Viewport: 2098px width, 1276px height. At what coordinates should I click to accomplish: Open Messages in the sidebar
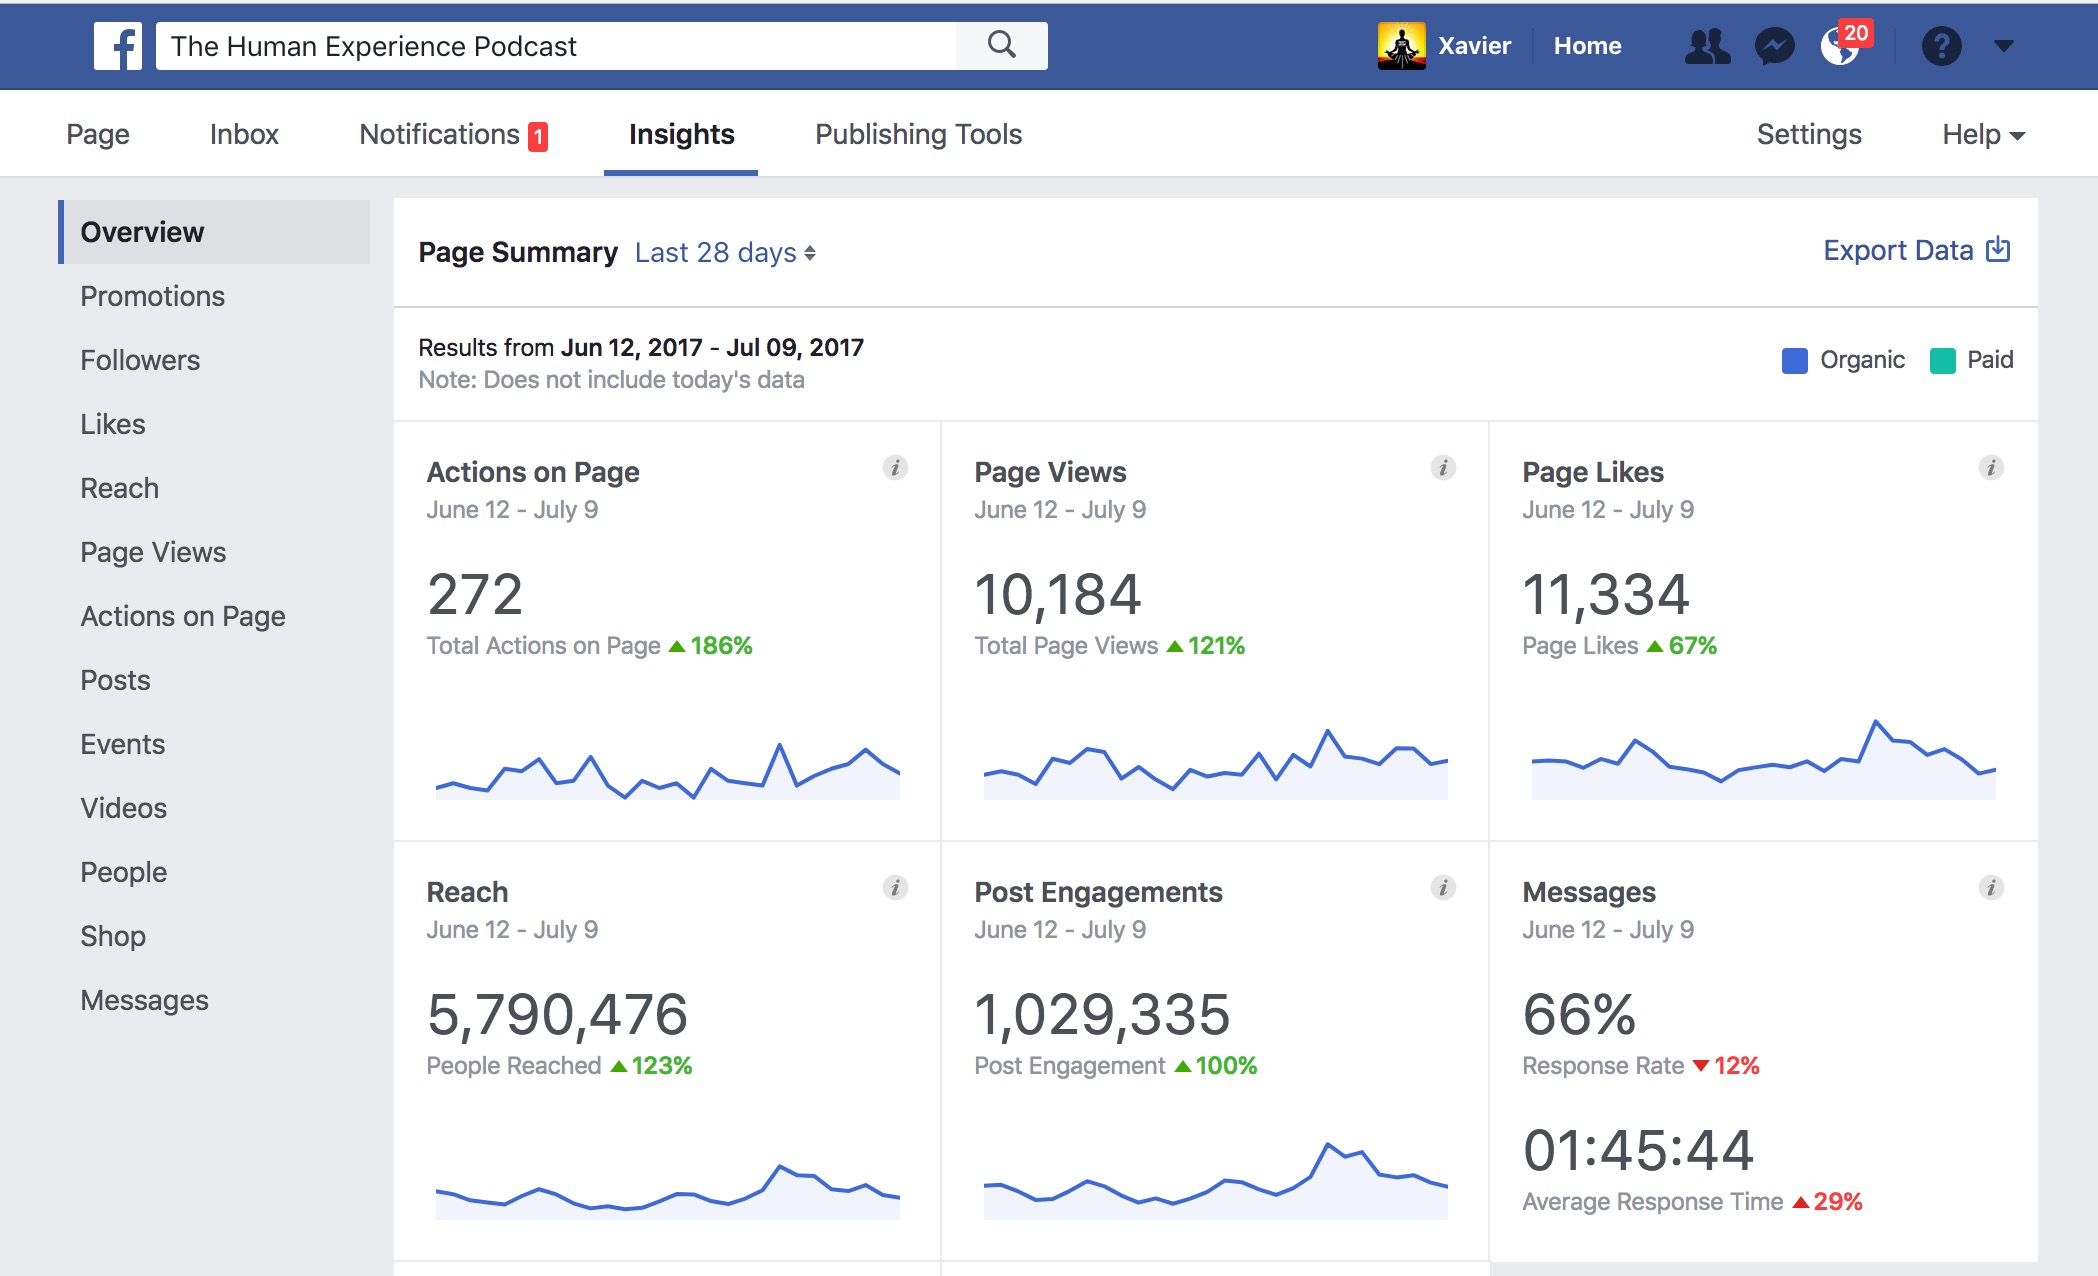click(144, 1000)
